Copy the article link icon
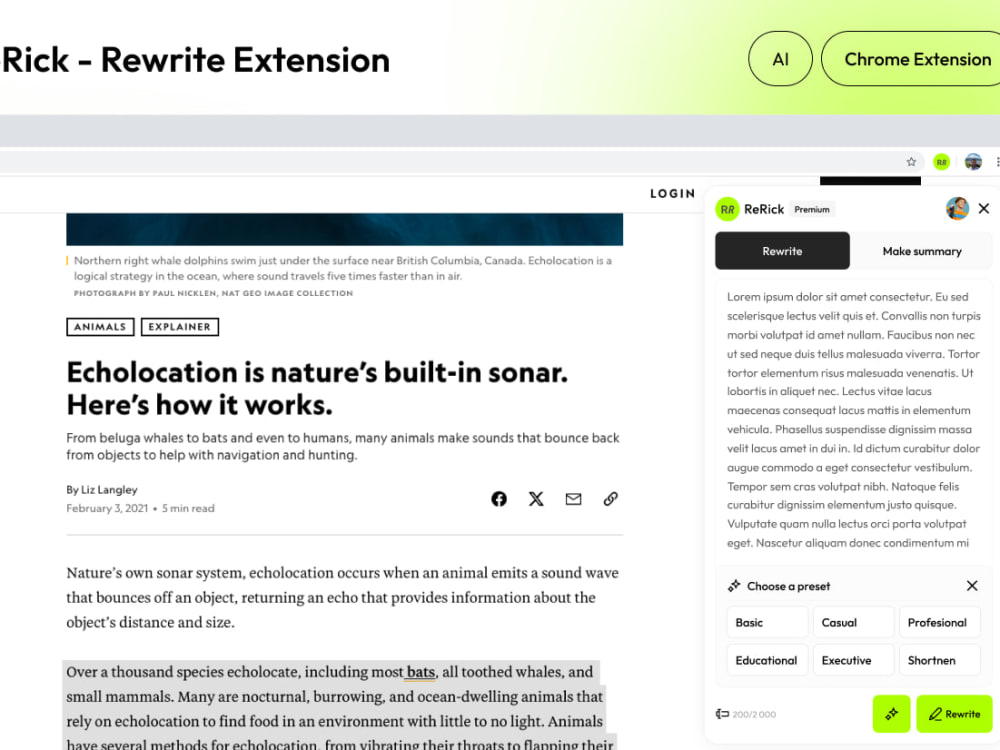This screenshot has width=1000, height=750. click(610, 499)
